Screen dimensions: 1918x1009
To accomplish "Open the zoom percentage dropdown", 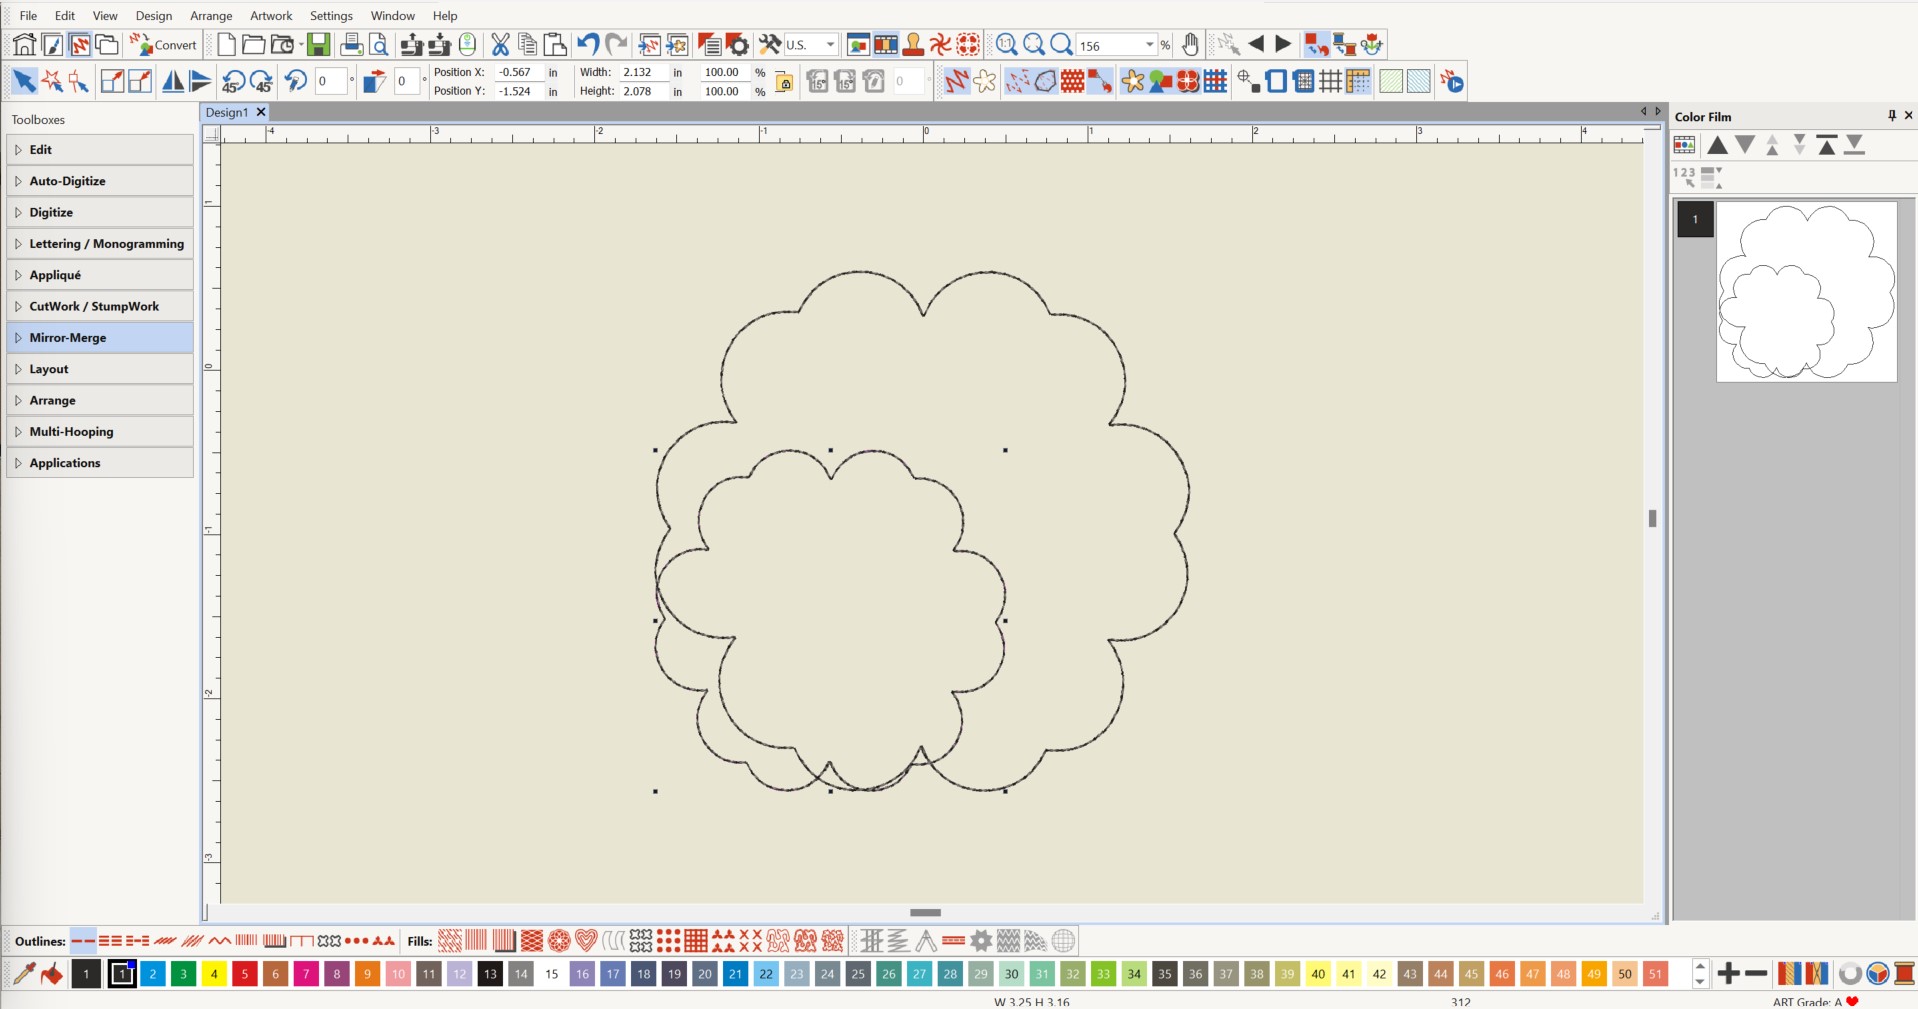I will (1149, 45).
